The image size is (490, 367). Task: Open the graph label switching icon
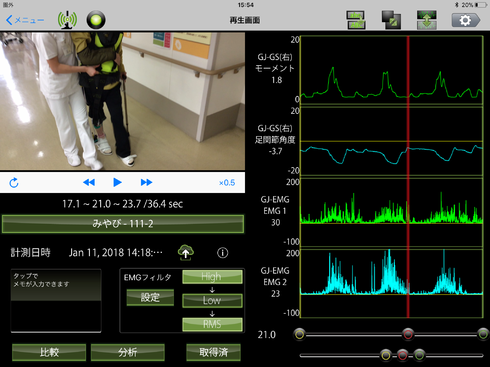356,20
